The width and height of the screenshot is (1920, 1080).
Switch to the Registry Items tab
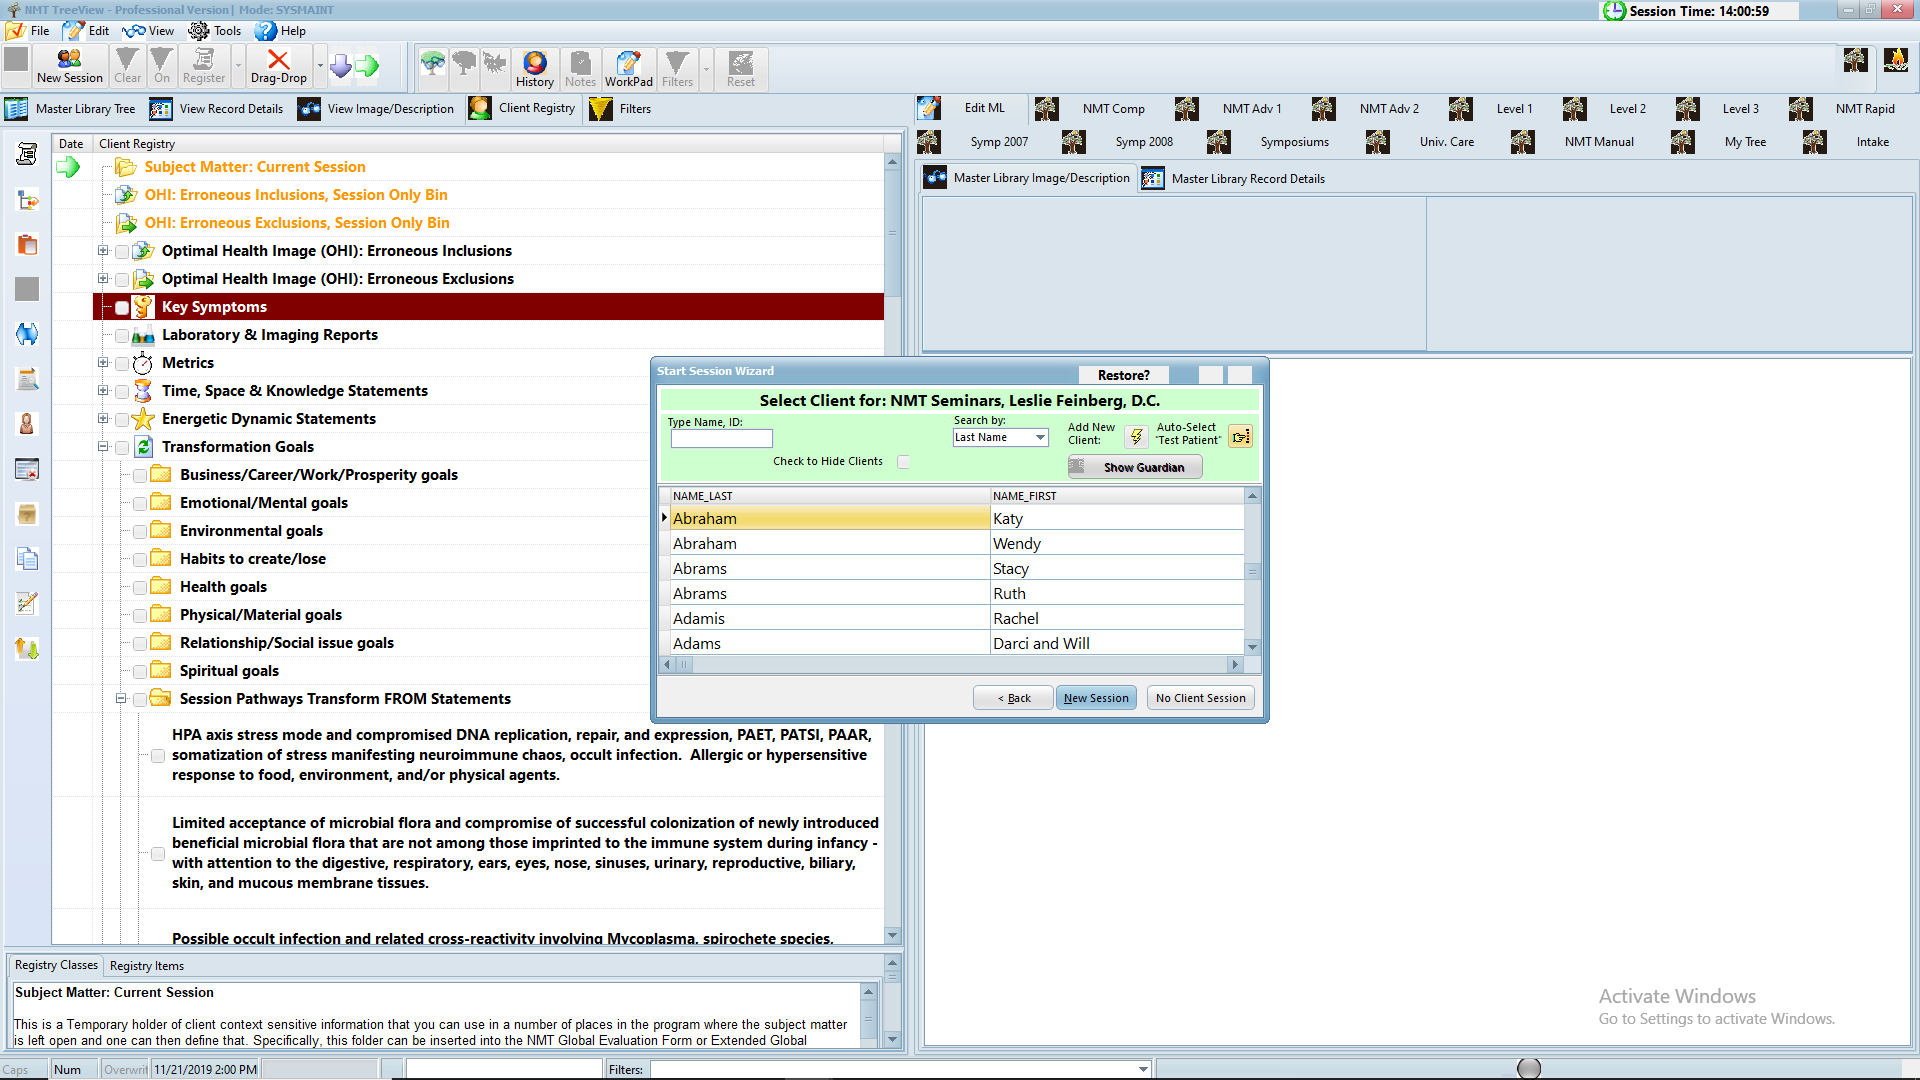146,966
